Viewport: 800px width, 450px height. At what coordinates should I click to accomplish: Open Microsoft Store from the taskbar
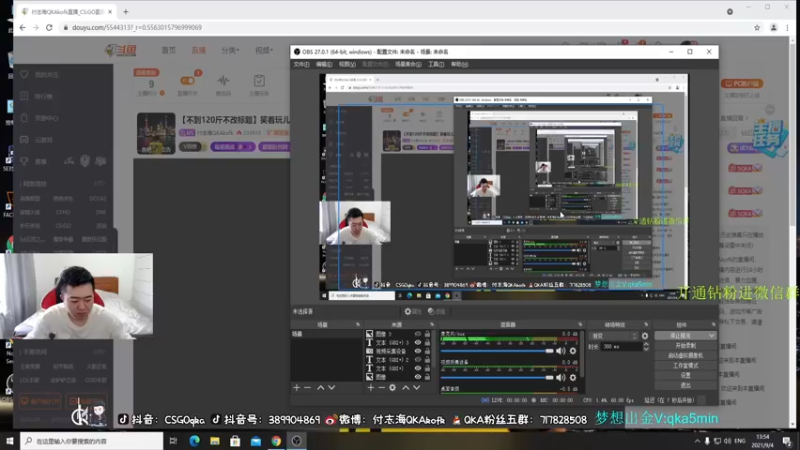point(235,441)
